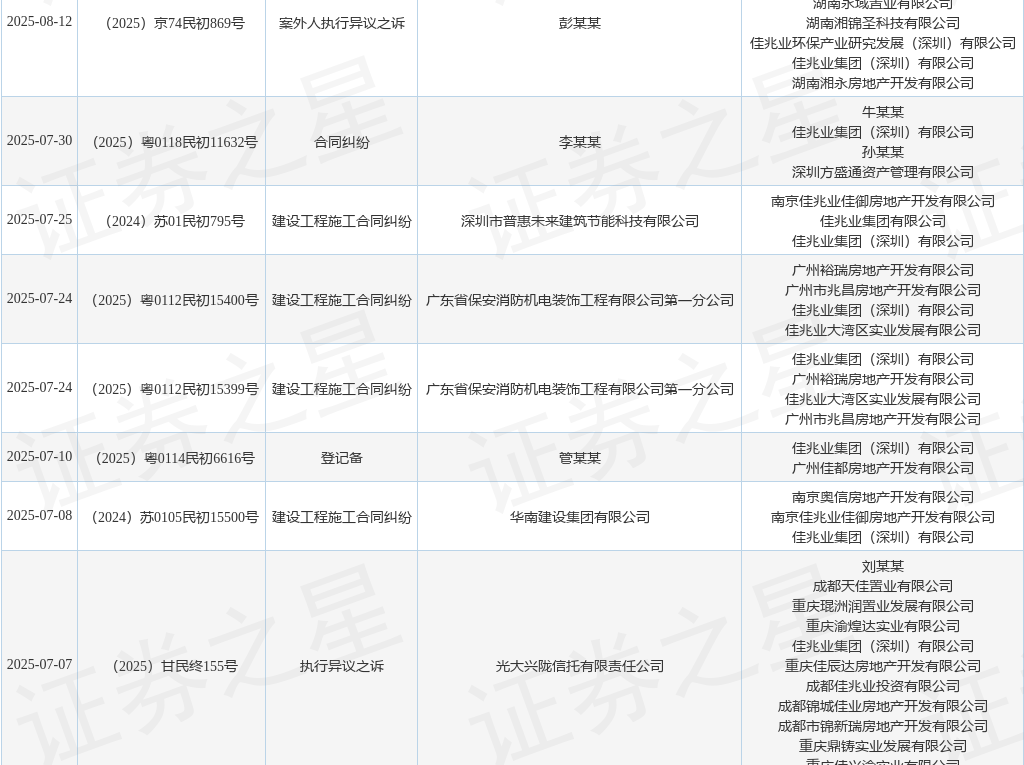Click case number (2025)粤0114民初6616号
Screen dimensions: 1024x765
[x=172, y=459]
